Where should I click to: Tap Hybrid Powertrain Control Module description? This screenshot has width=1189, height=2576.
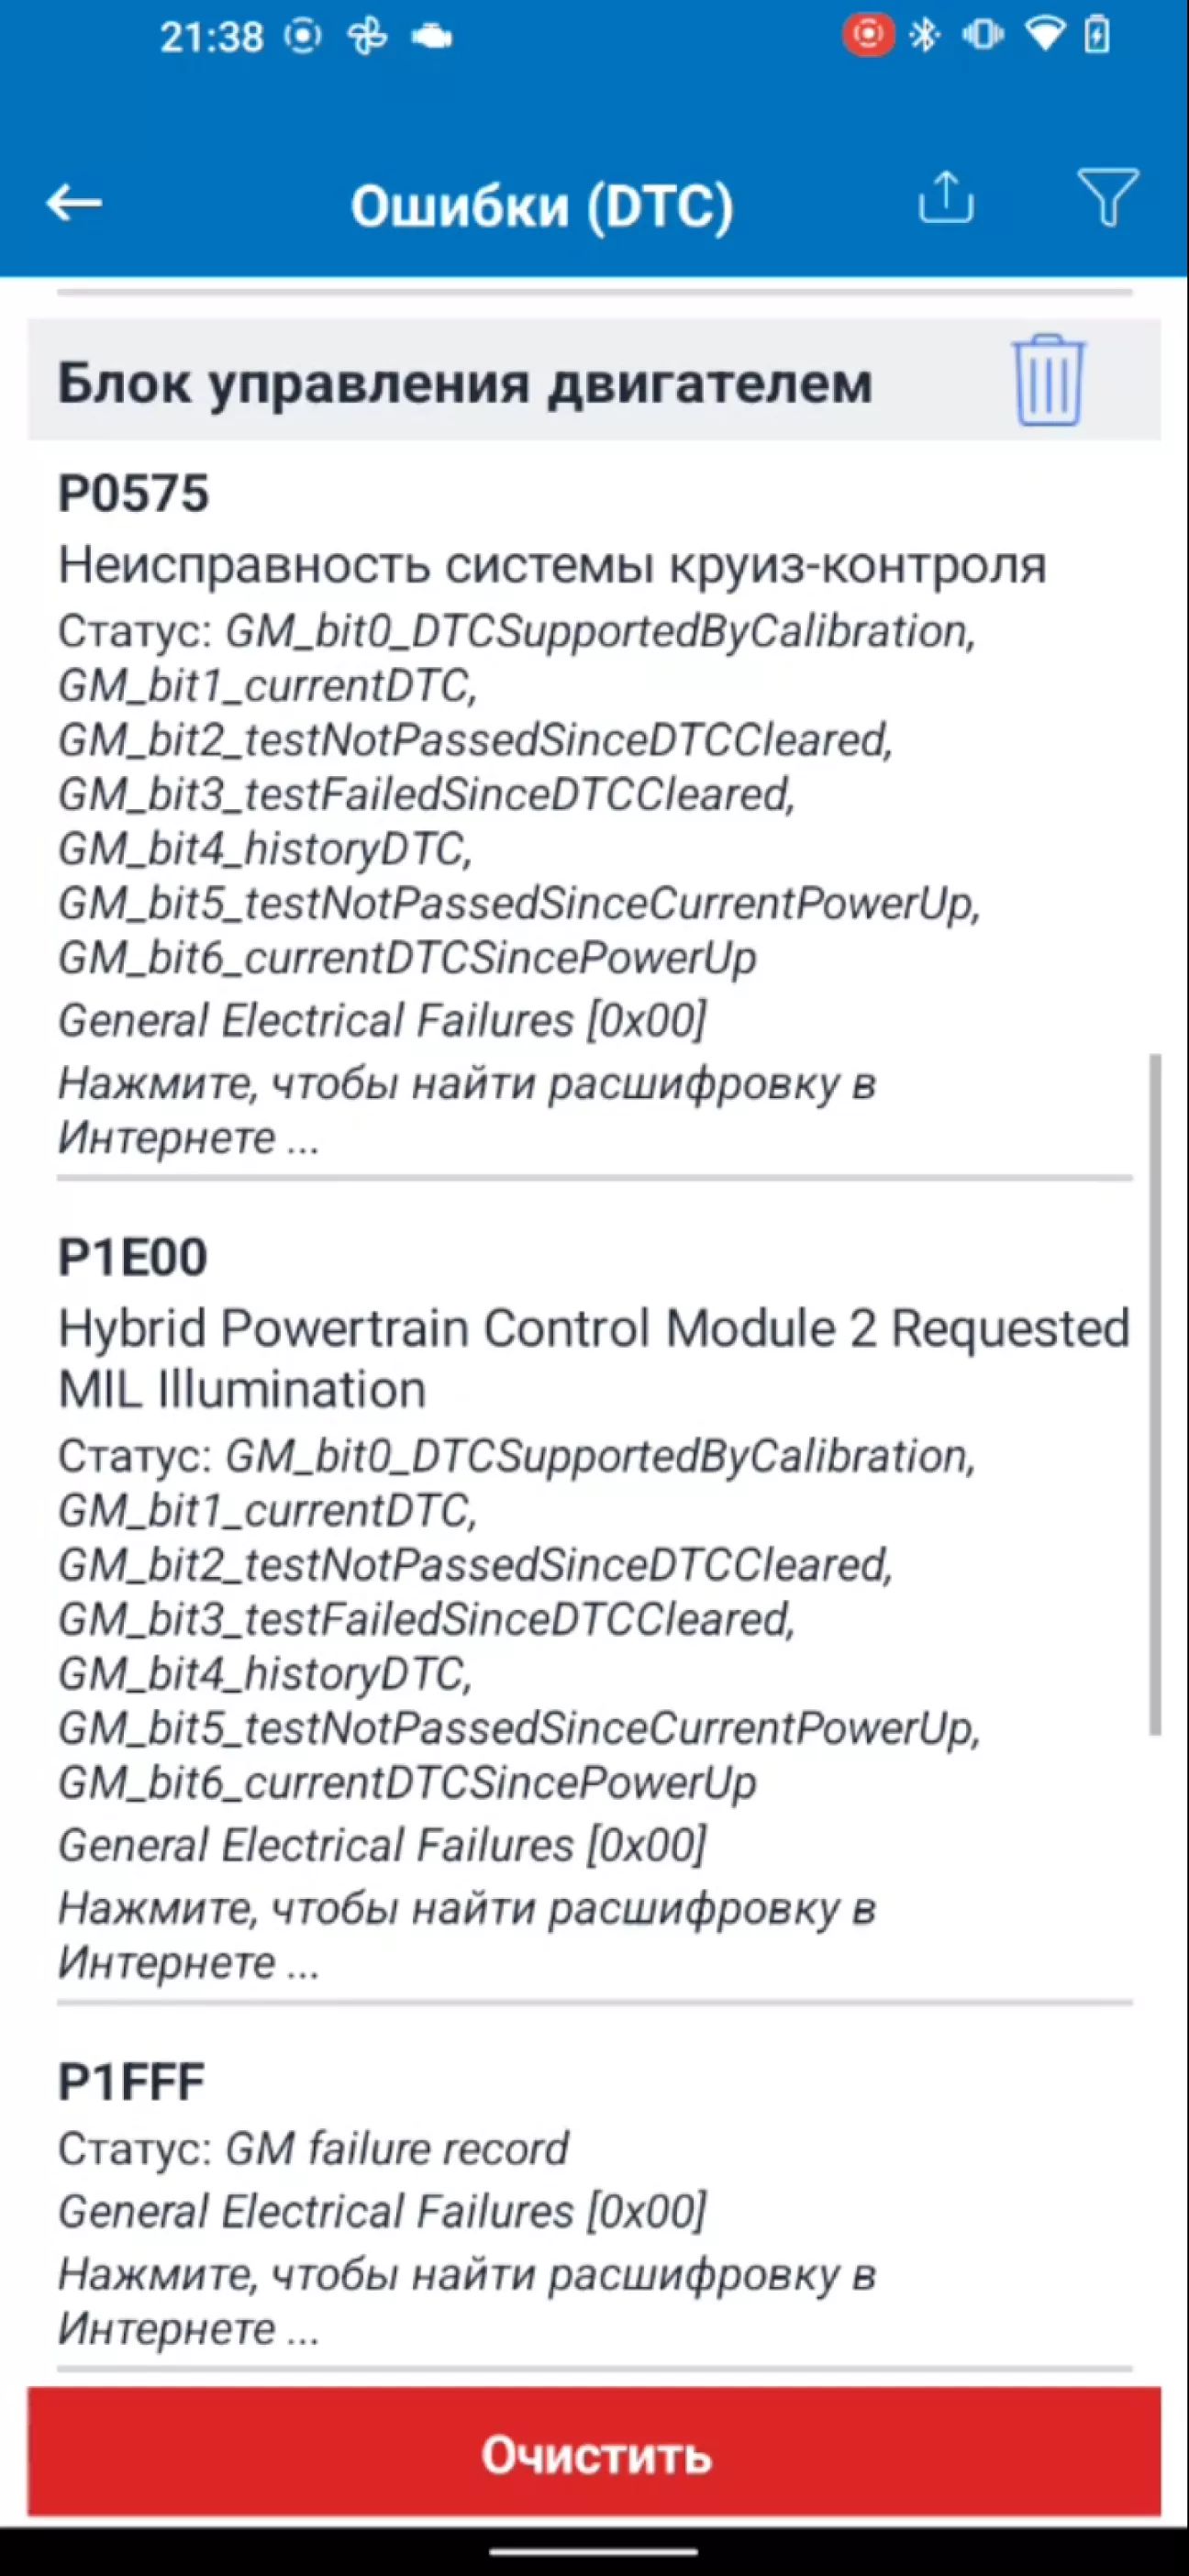[x=593, y=1358]
